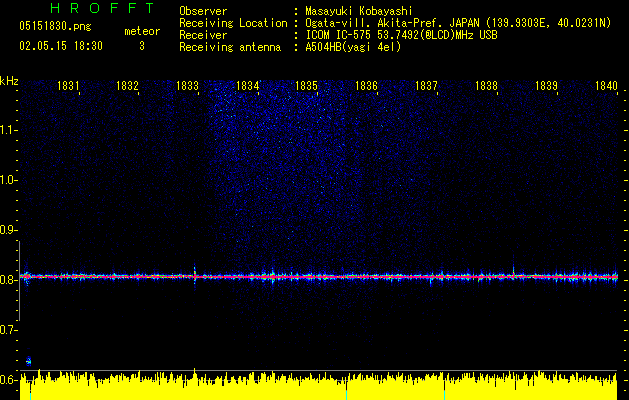
Task: Click the 1.0 kHz axis label
Action: 8,180
